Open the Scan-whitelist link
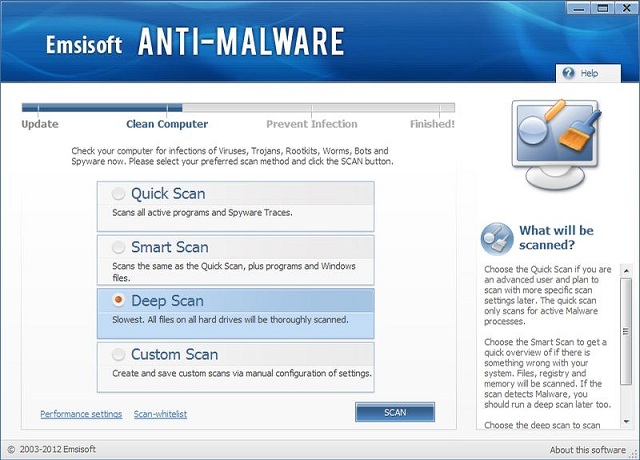Screen dimensions: 640x460 tap(160, 414)
